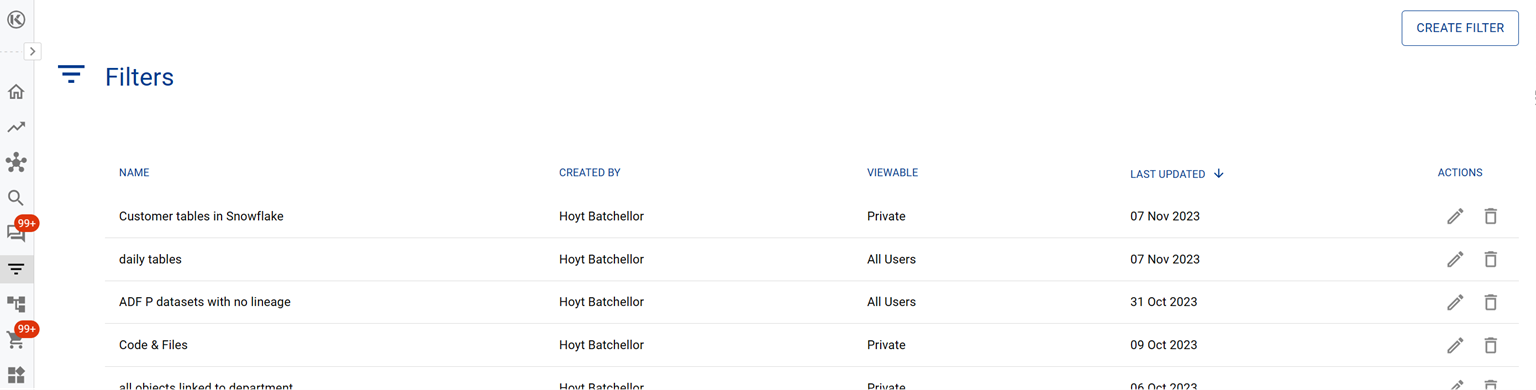Sort by Created By column header
Image resolution: width=1536 pixels, height=390 pixels.
tap(590, 173)
